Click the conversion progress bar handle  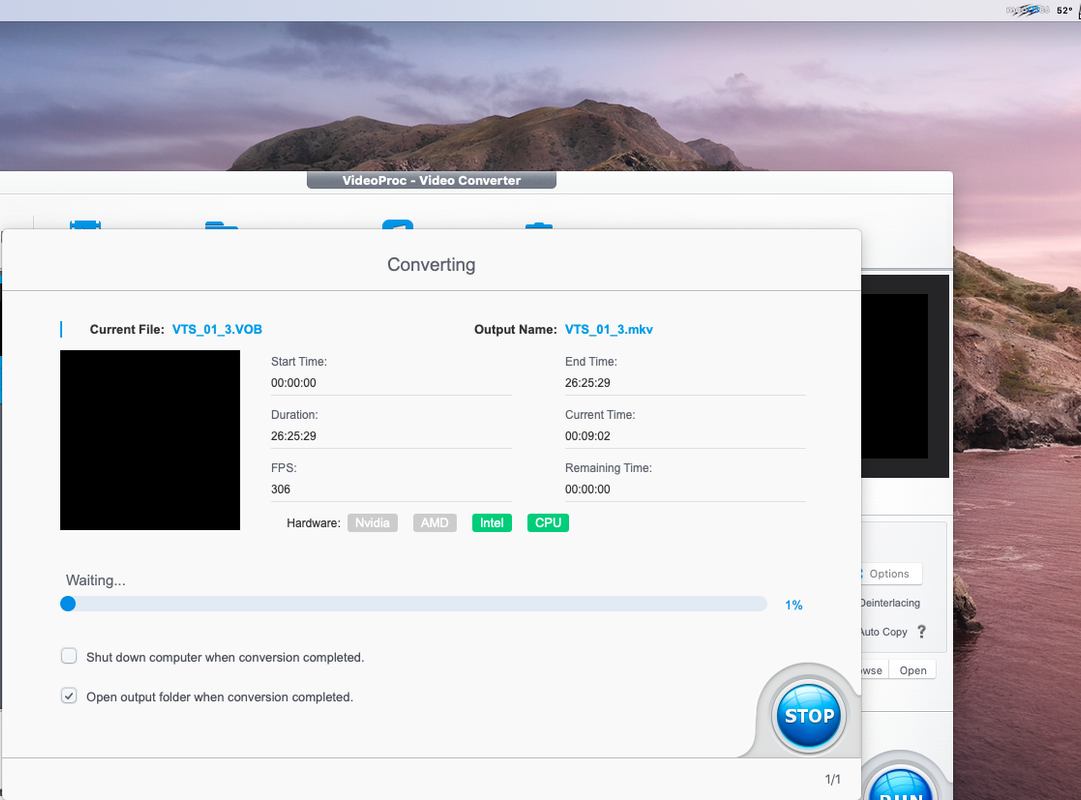(68, 604)
